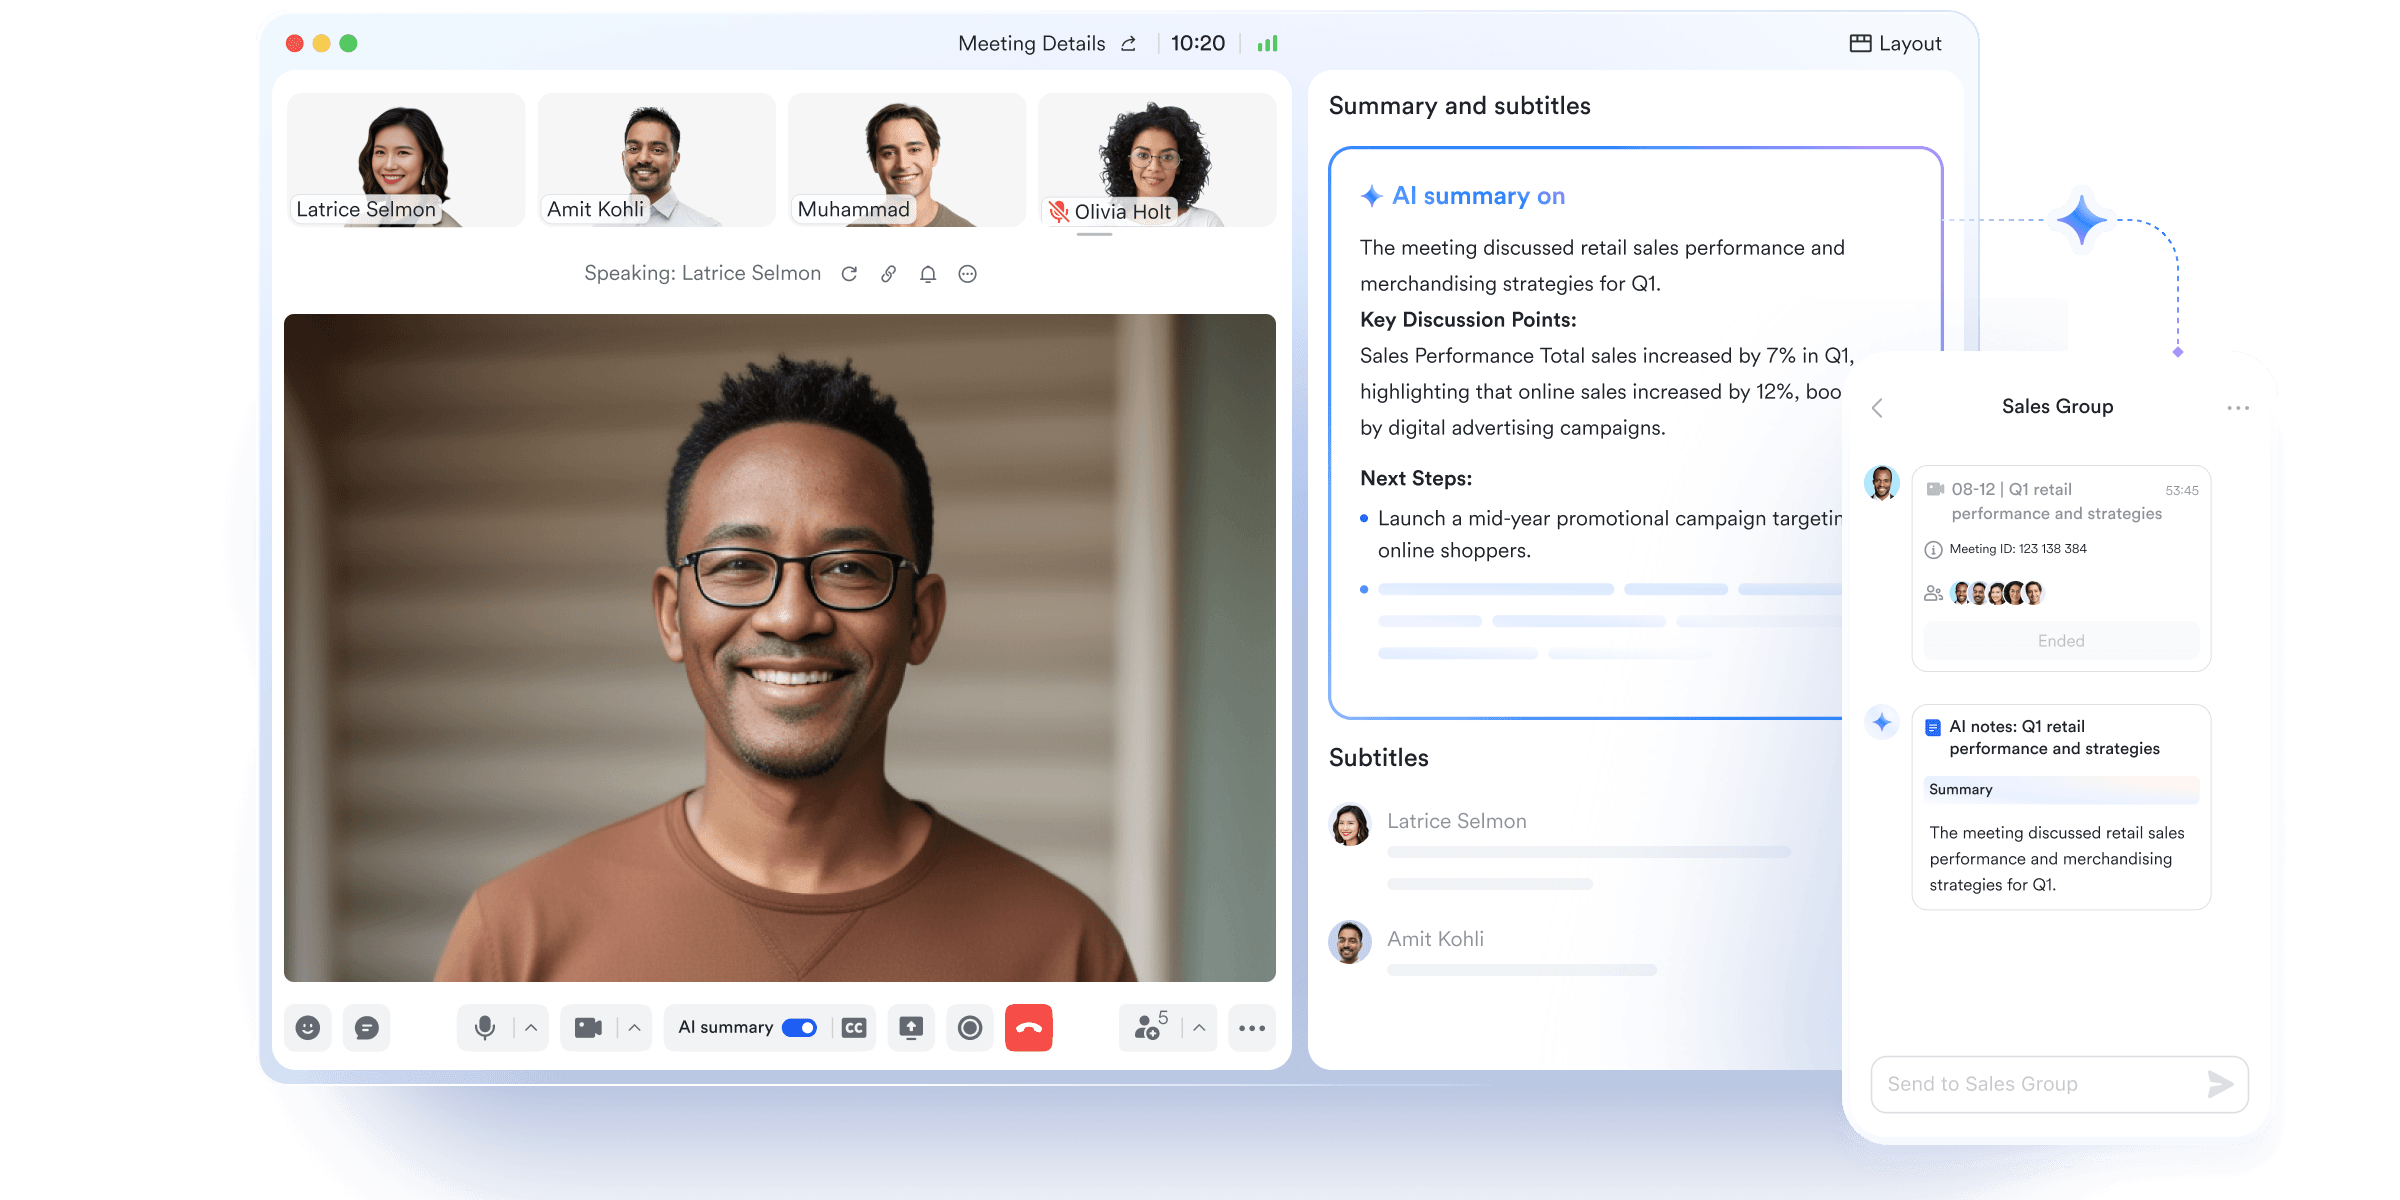Enable closed captions CC button
This screenshot has height=1200, width=2400.
tap(854, 1028)
